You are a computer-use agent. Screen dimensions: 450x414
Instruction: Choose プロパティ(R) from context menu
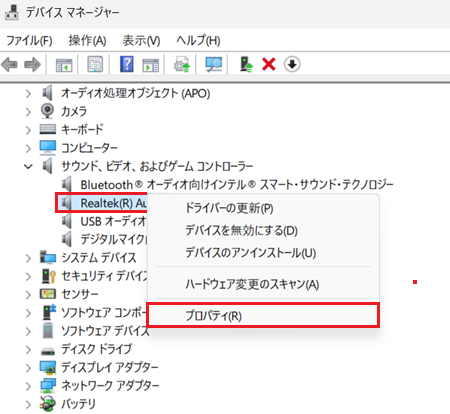(263, 315)
